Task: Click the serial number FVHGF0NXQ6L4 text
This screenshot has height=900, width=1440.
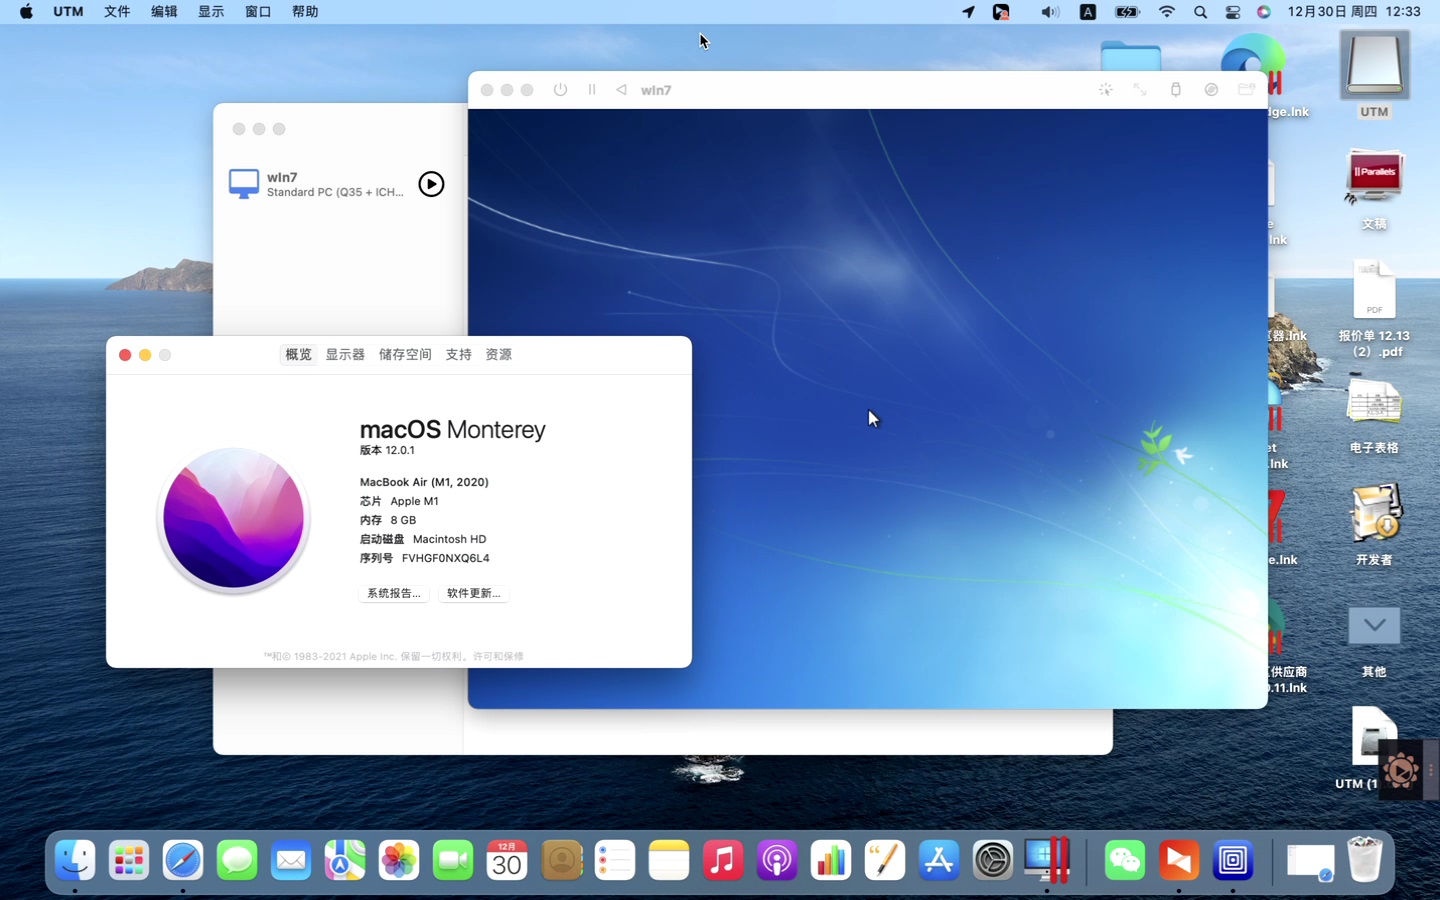Action: point(445,558)
